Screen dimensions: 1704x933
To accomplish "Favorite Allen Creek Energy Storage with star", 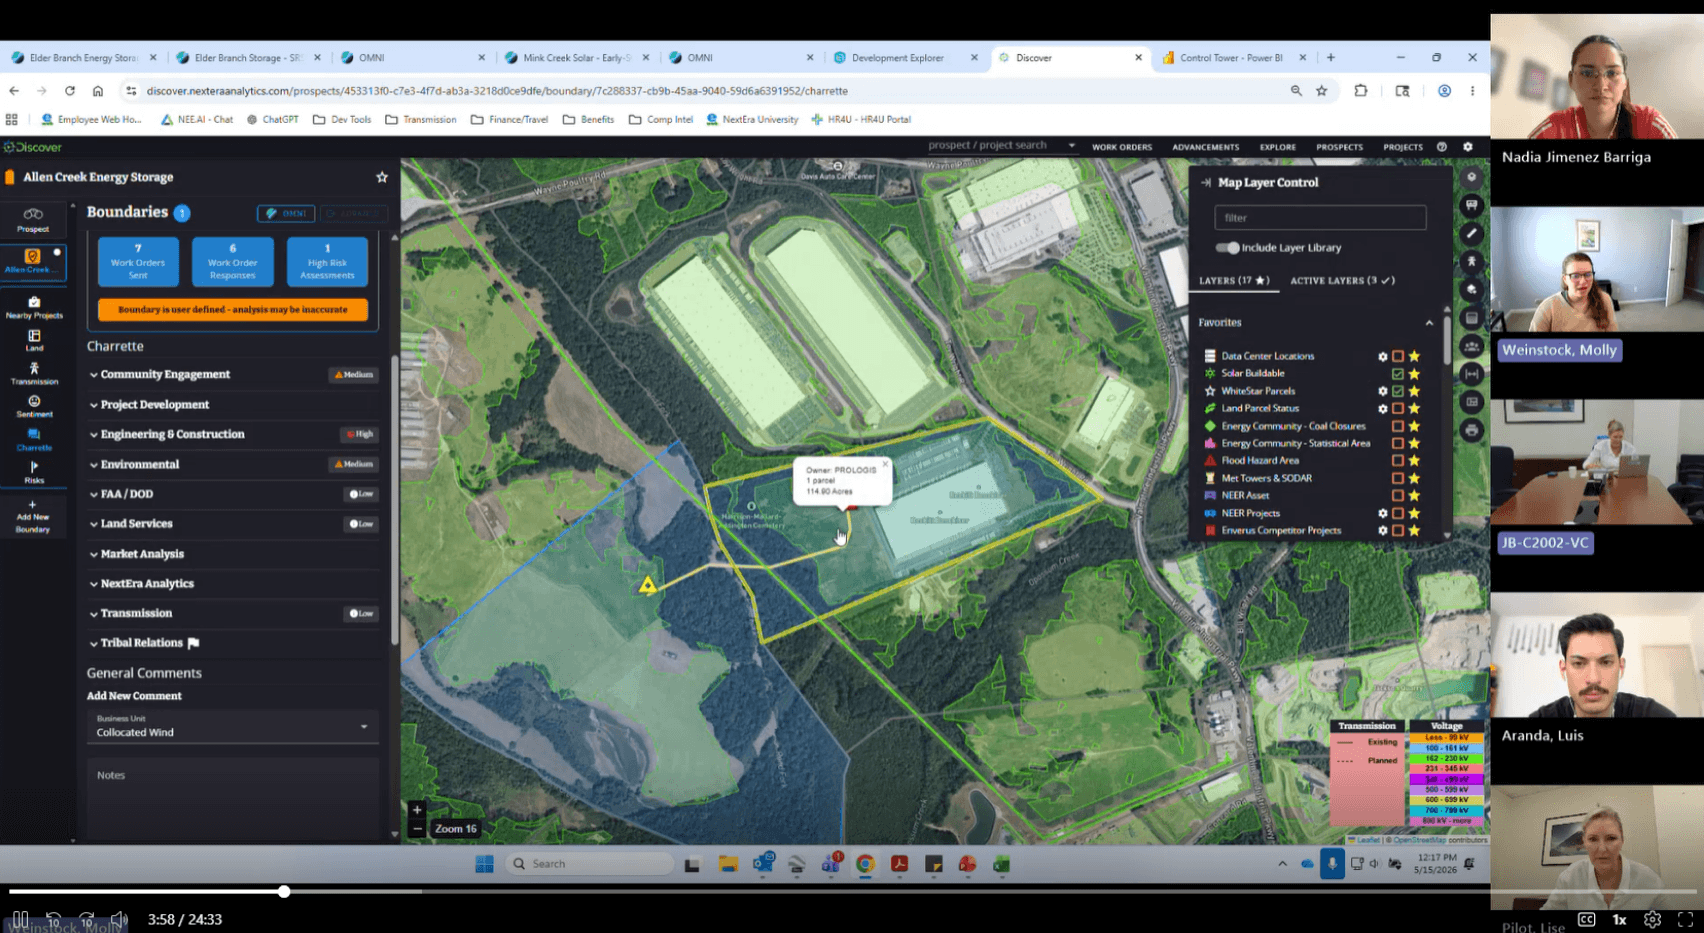I will coord(381,177).
